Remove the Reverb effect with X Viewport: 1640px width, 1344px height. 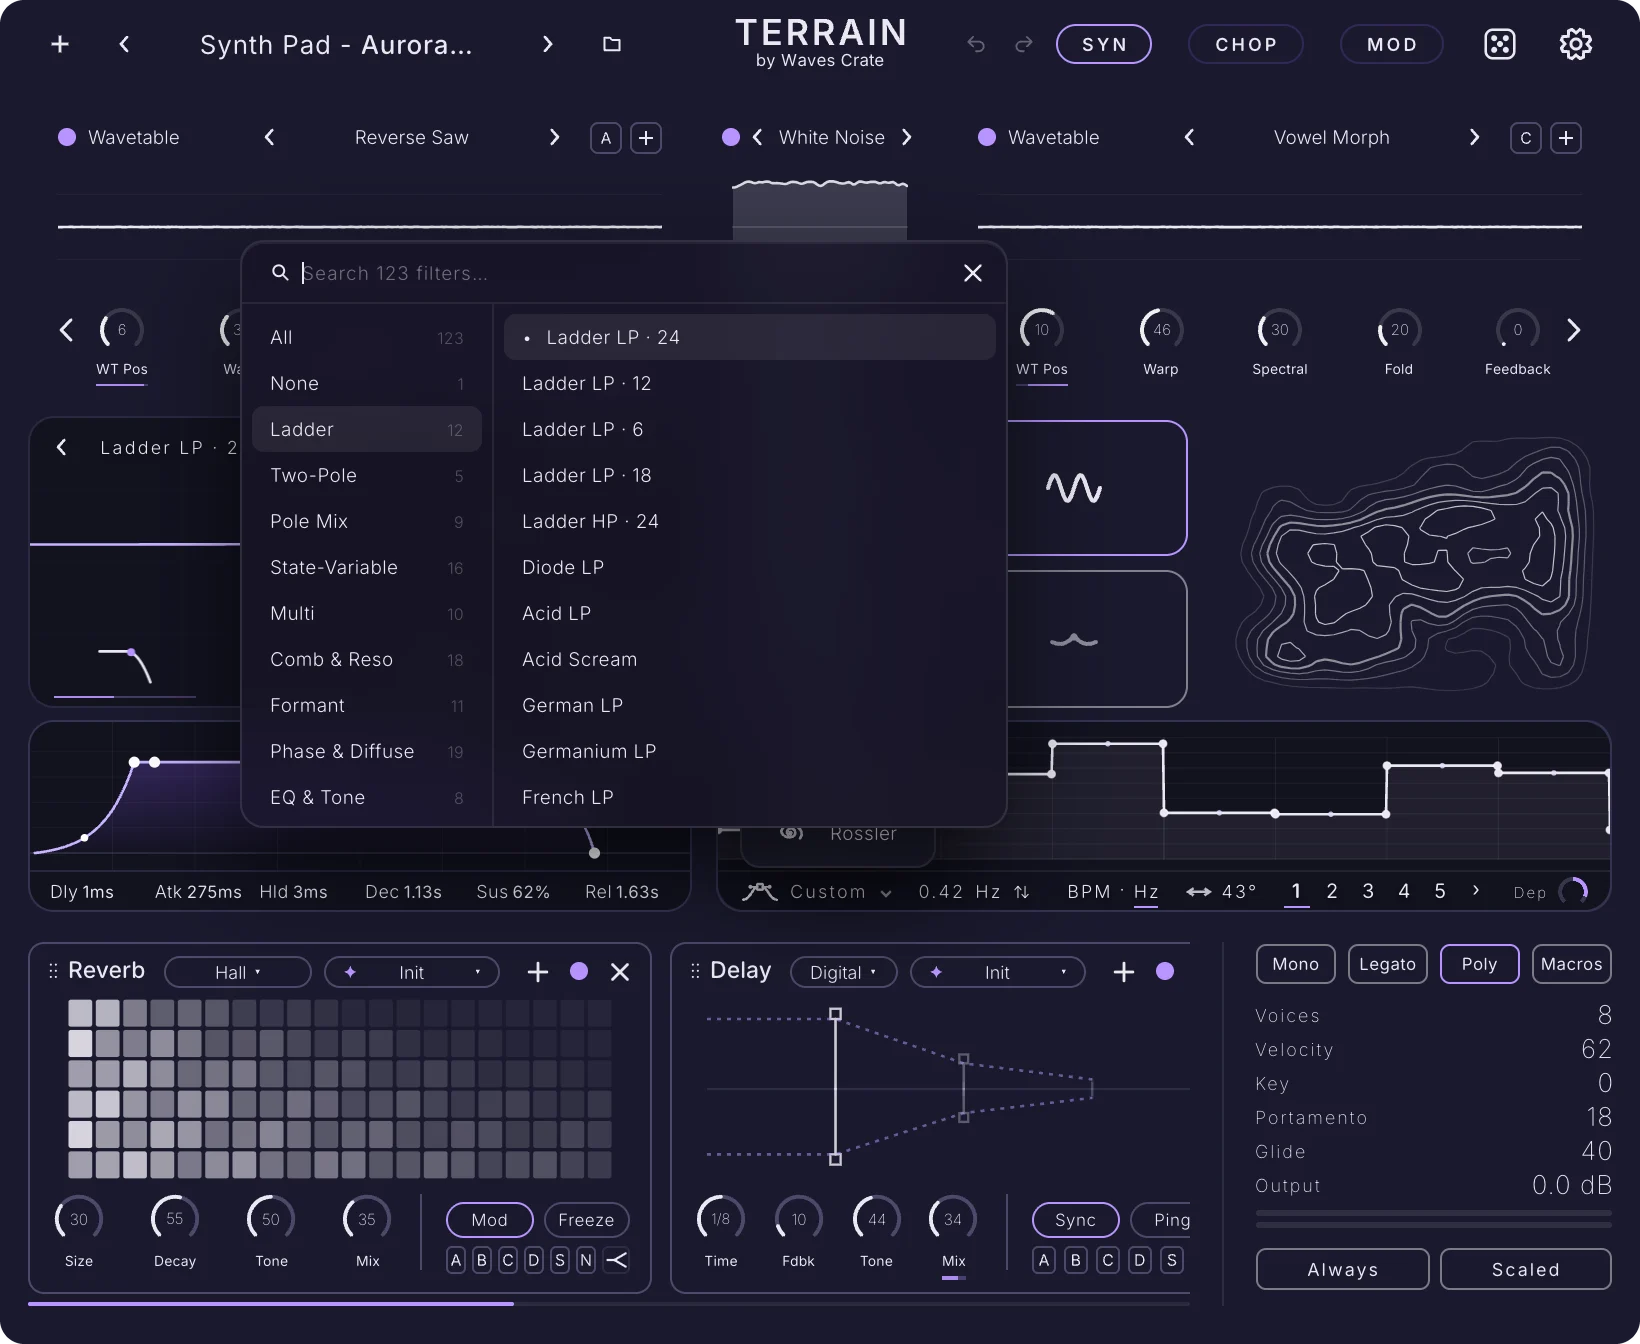[x=620, y=972]
